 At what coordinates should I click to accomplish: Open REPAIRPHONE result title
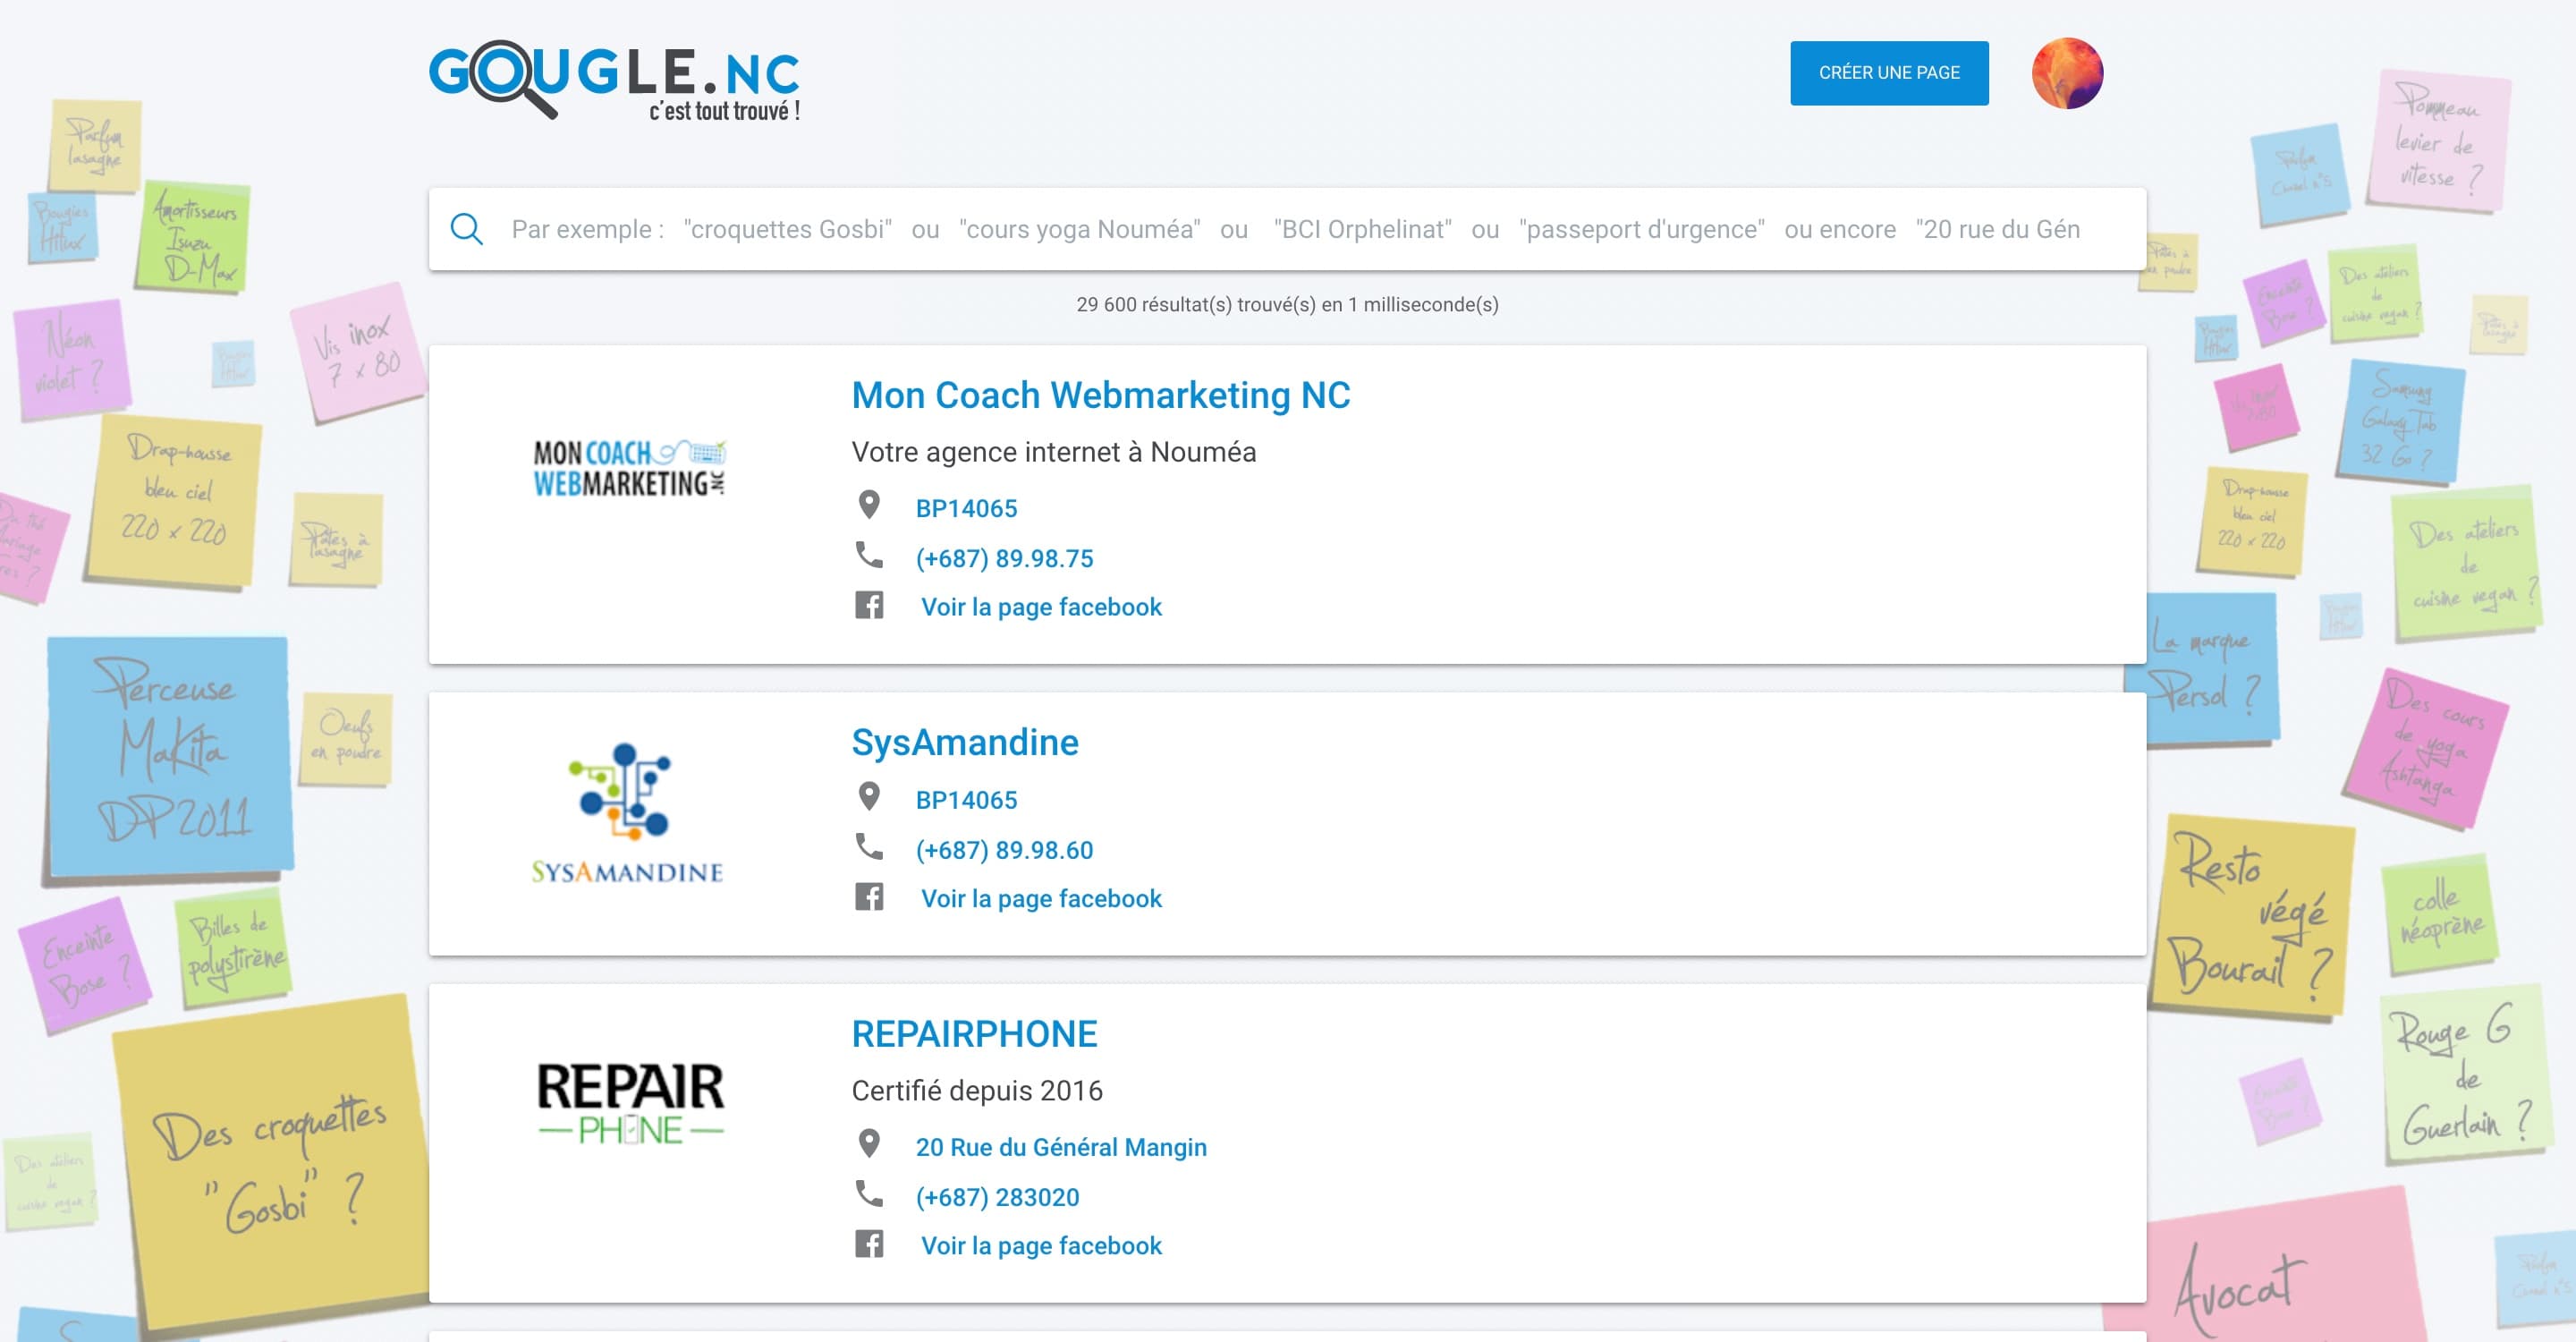tap(974, 1034)
